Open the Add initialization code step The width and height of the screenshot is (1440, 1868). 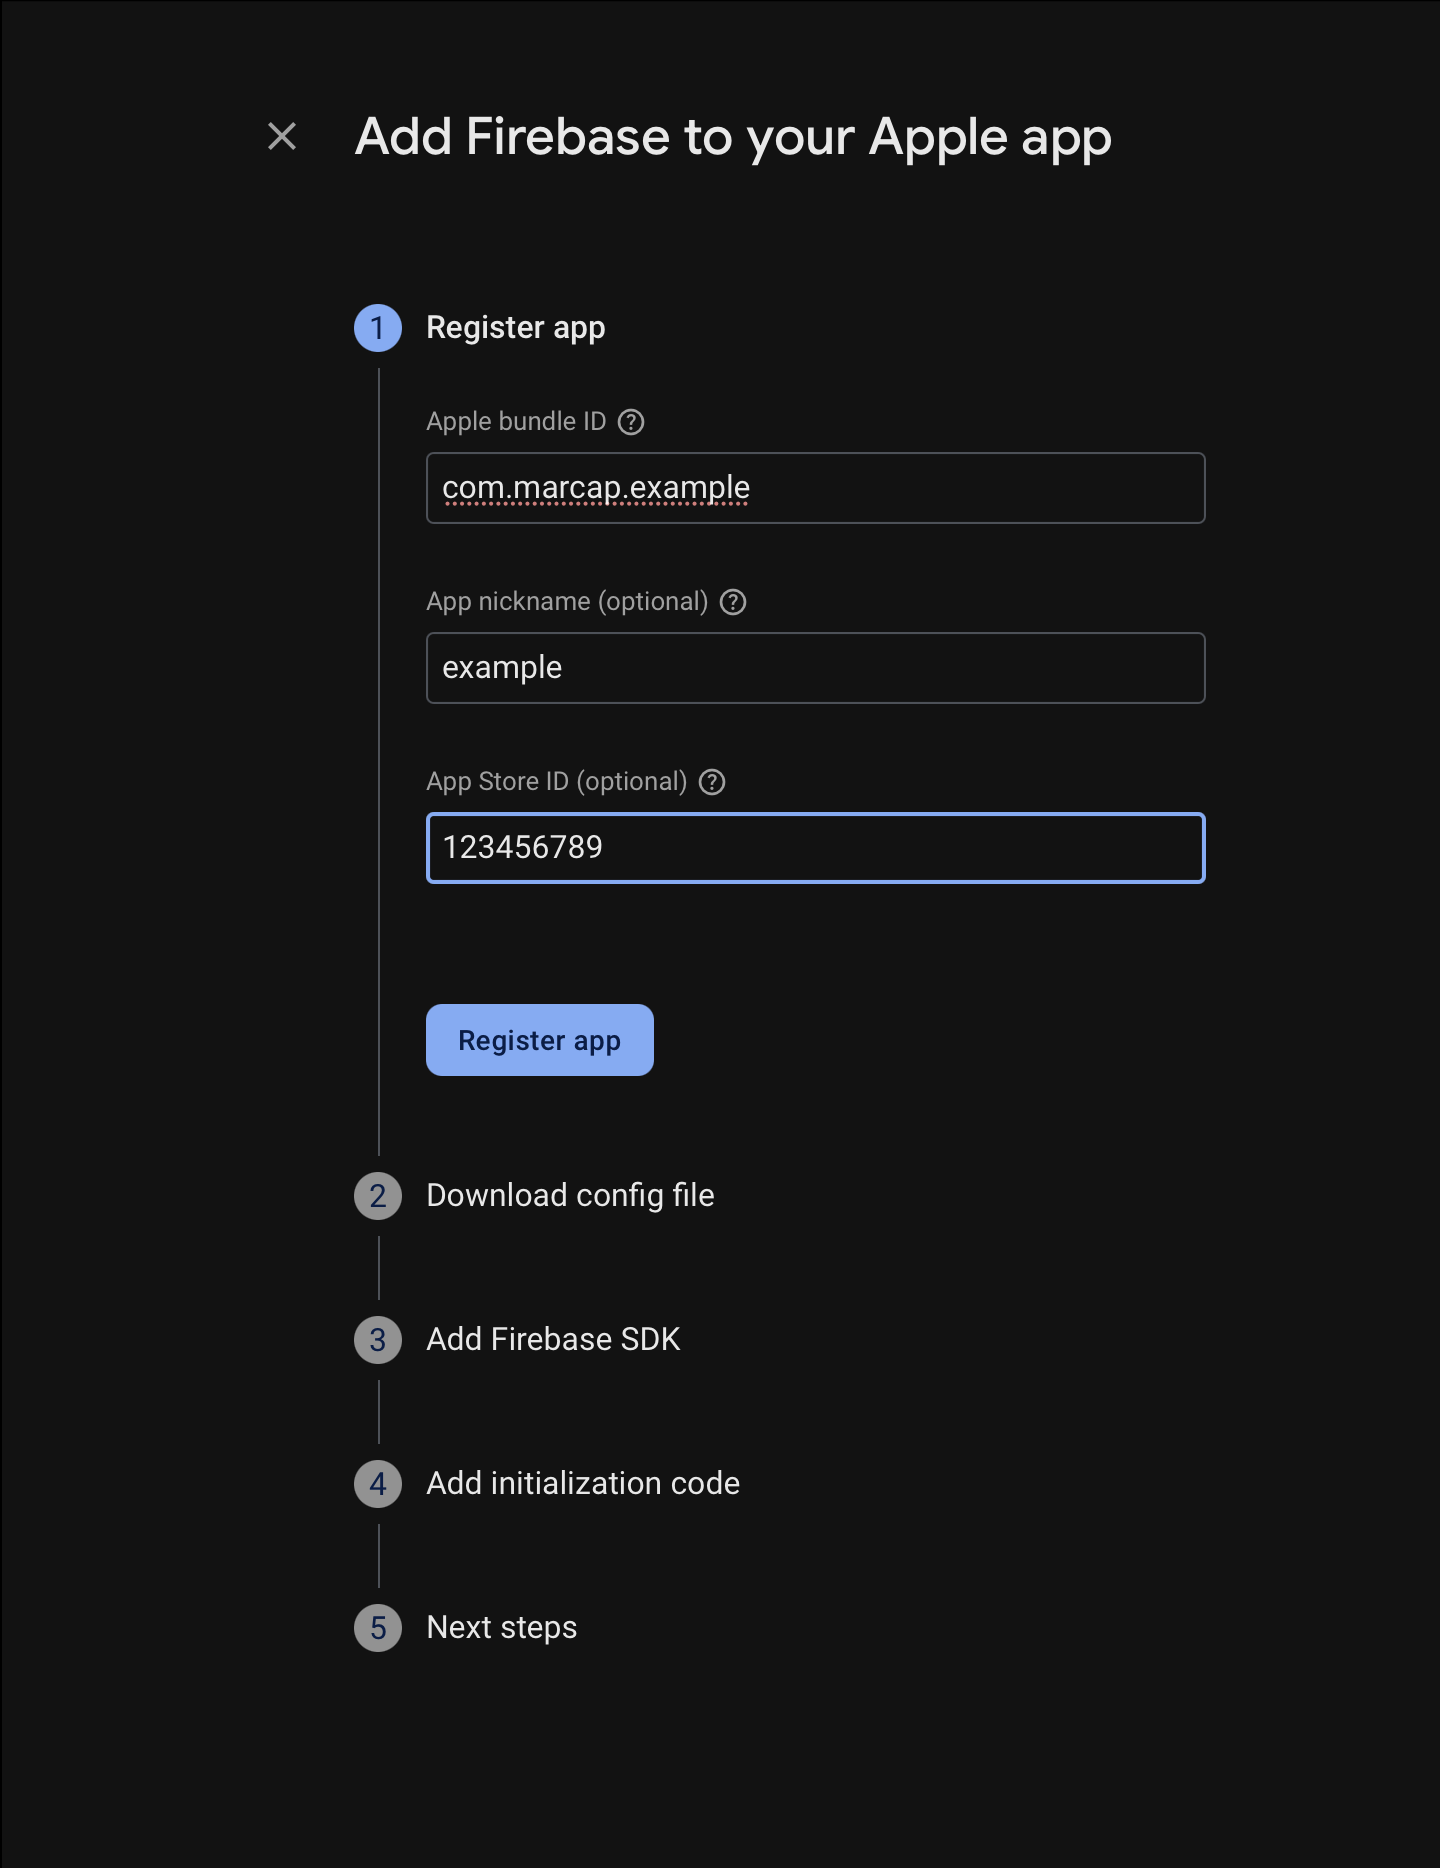tap(583, 1484)
